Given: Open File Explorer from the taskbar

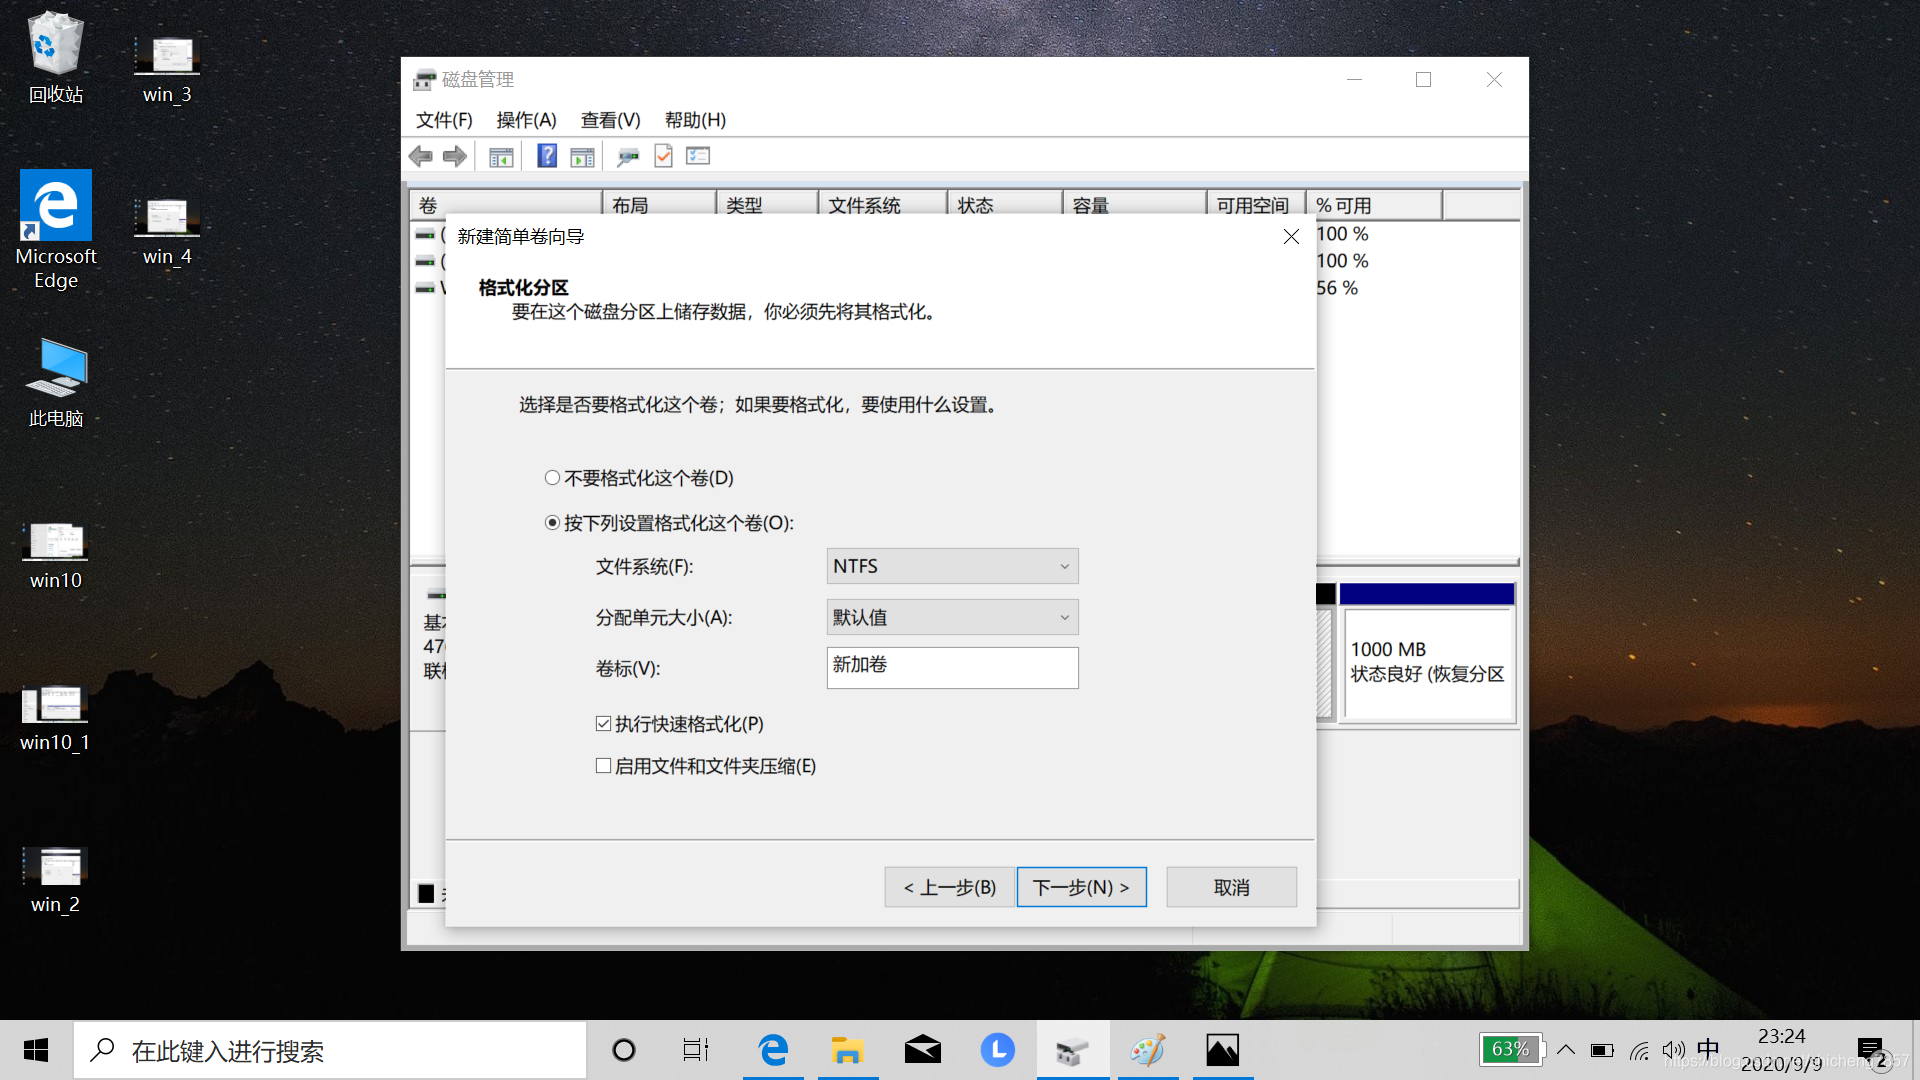Looking at the screenshot, I should 847,1050.
